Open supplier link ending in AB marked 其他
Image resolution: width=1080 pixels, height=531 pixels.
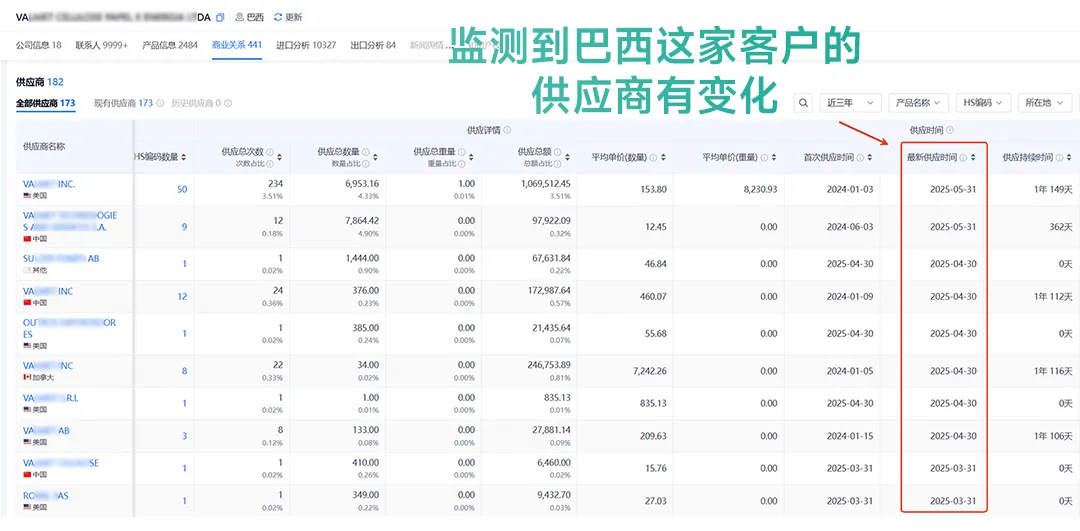[x=61, y=258]
